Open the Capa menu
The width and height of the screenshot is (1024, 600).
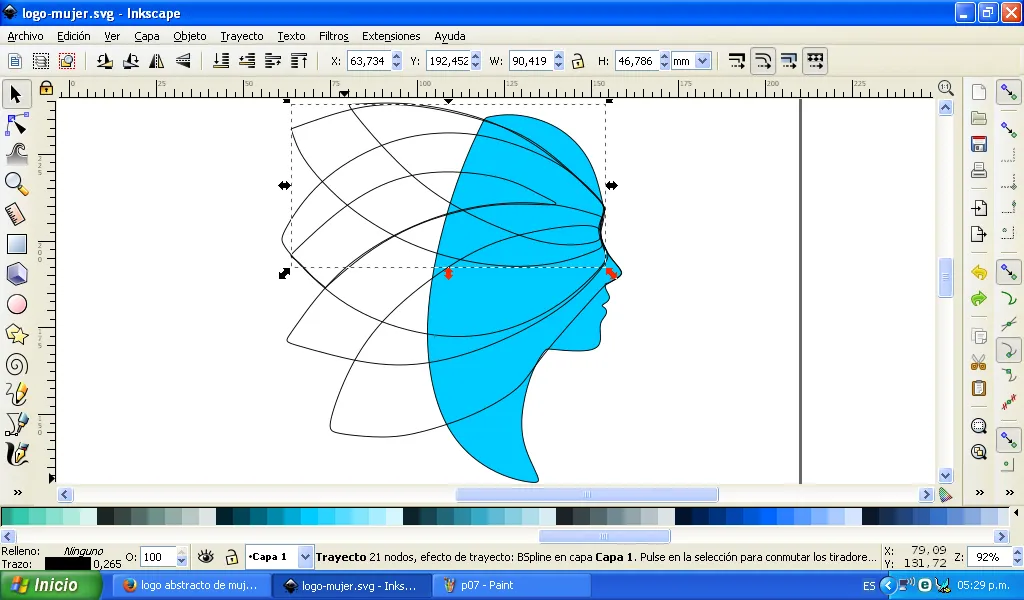[147, 37]
